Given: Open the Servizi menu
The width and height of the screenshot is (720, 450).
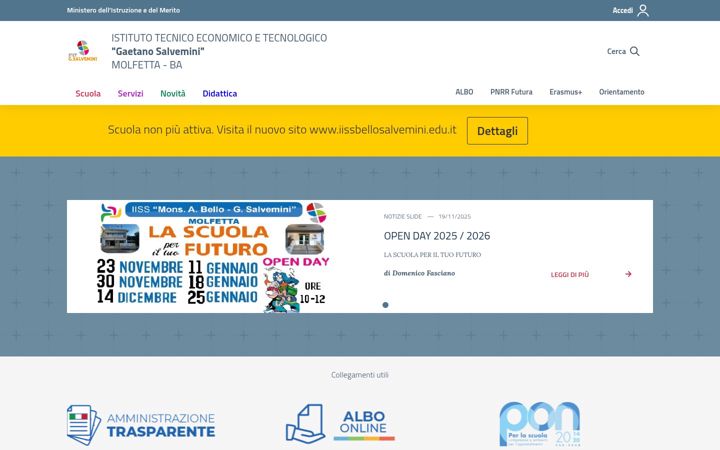Looking at the screenshot, I should (130, 94).
